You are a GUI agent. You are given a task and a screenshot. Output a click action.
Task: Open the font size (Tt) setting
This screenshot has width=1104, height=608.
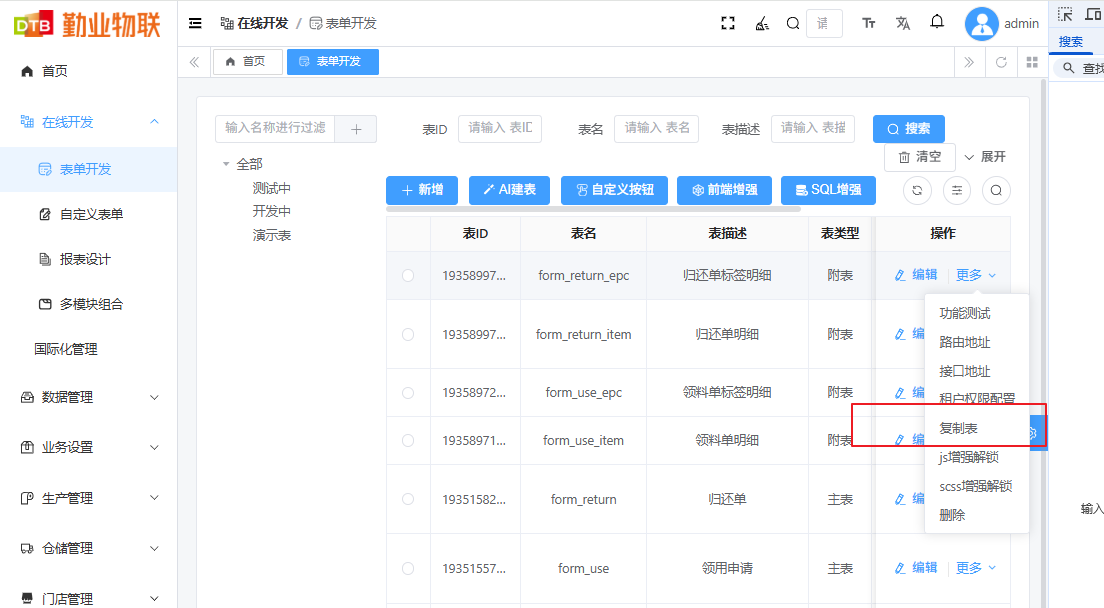point(869,23)
